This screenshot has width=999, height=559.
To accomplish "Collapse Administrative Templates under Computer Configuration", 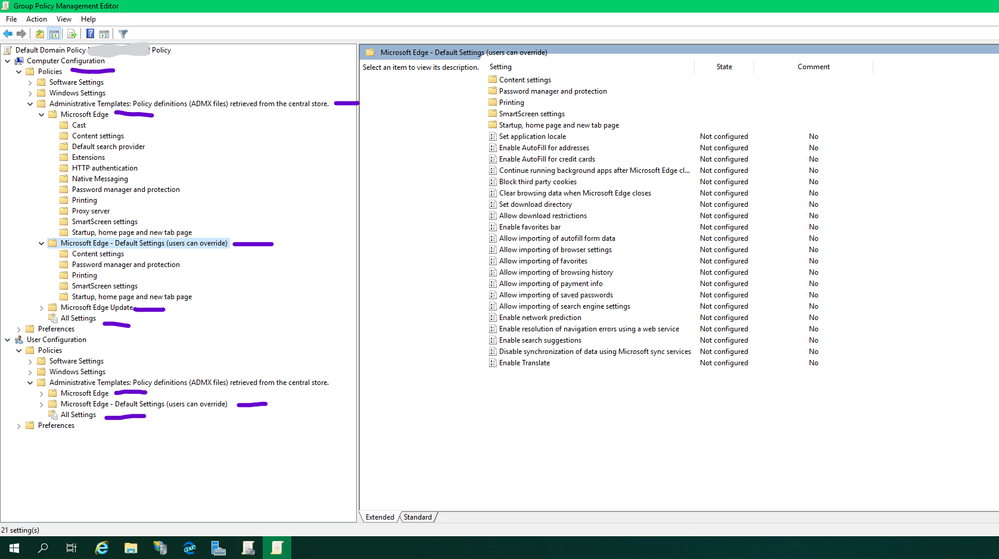I will [30, 104].
